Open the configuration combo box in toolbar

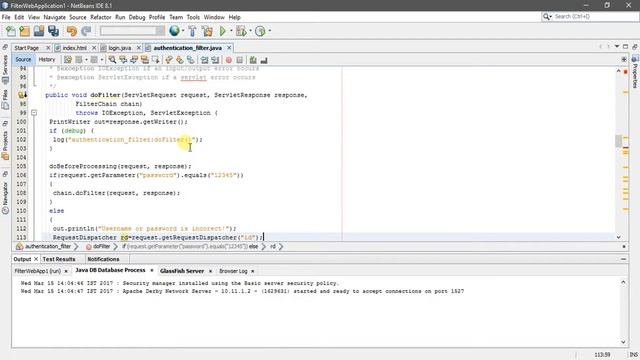132,31
